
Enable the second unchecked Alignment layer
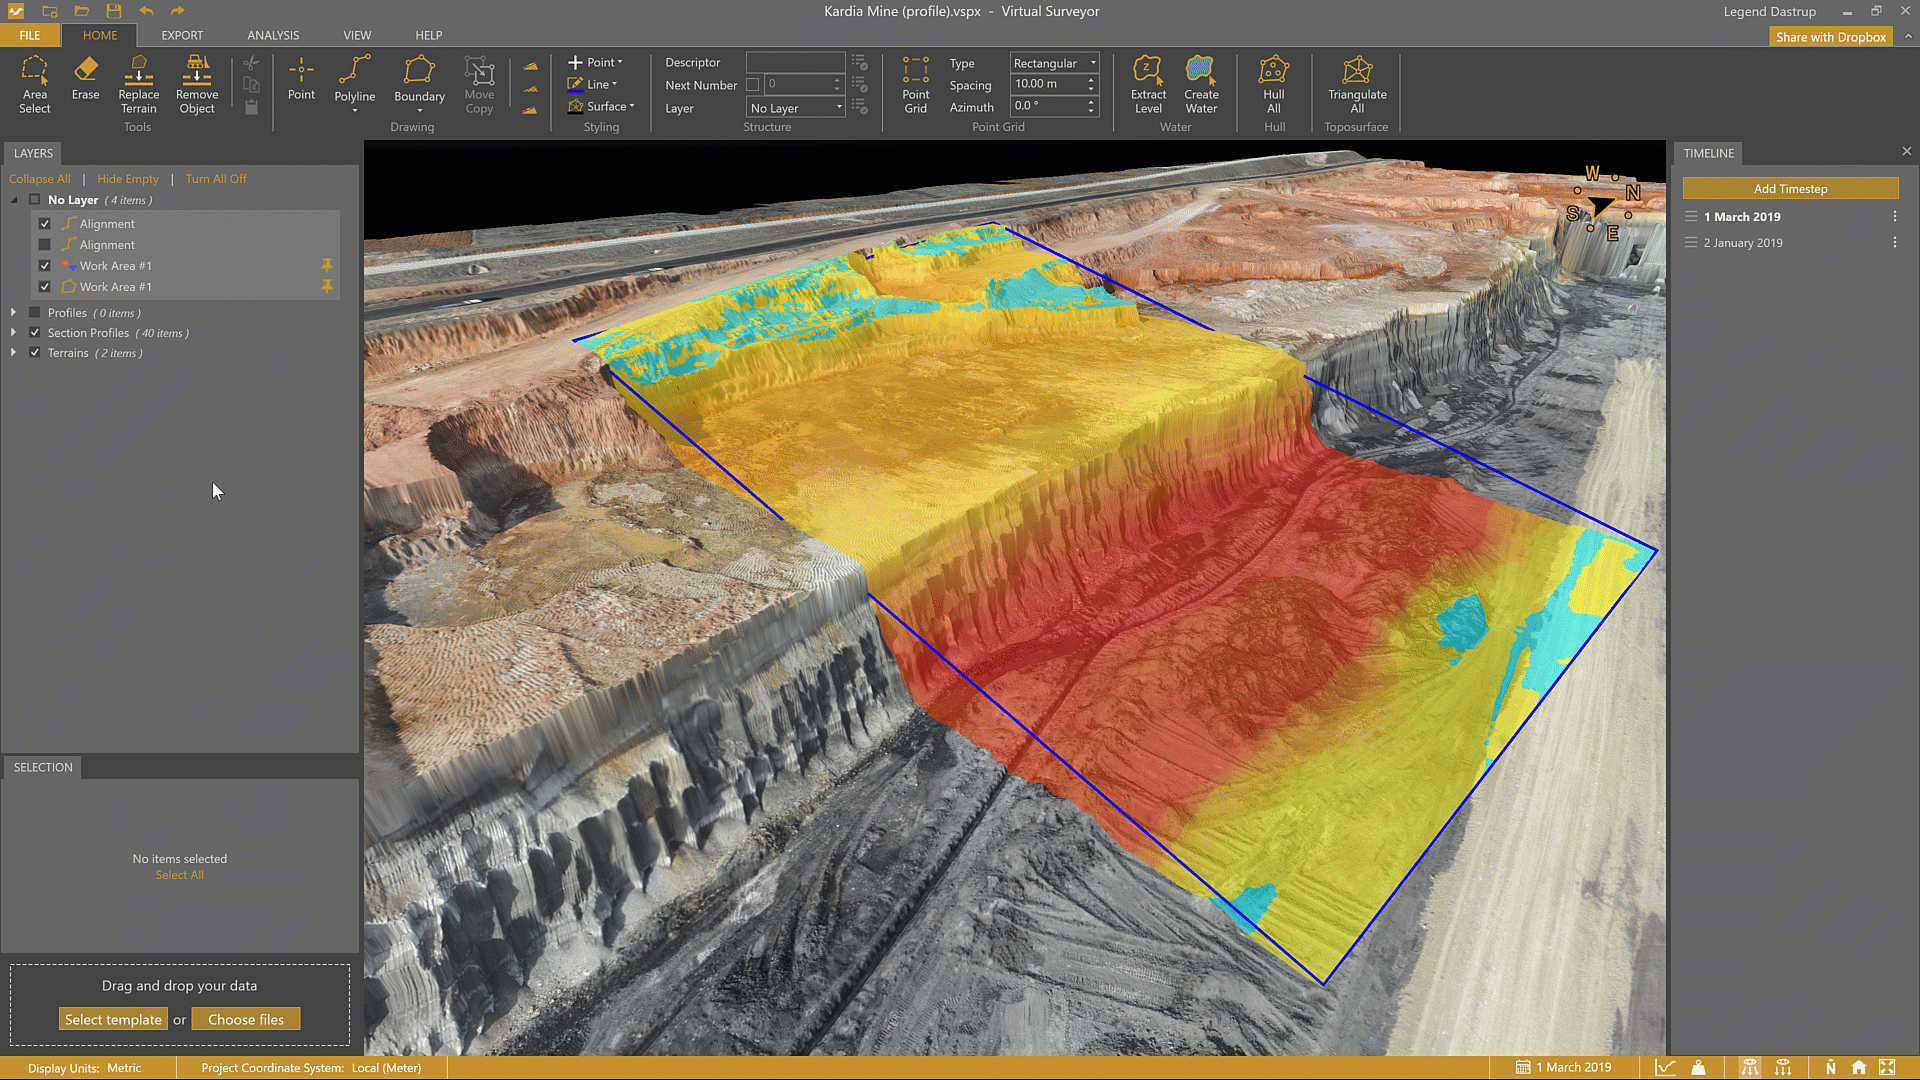pyautogui.click(x=45, y=245)
